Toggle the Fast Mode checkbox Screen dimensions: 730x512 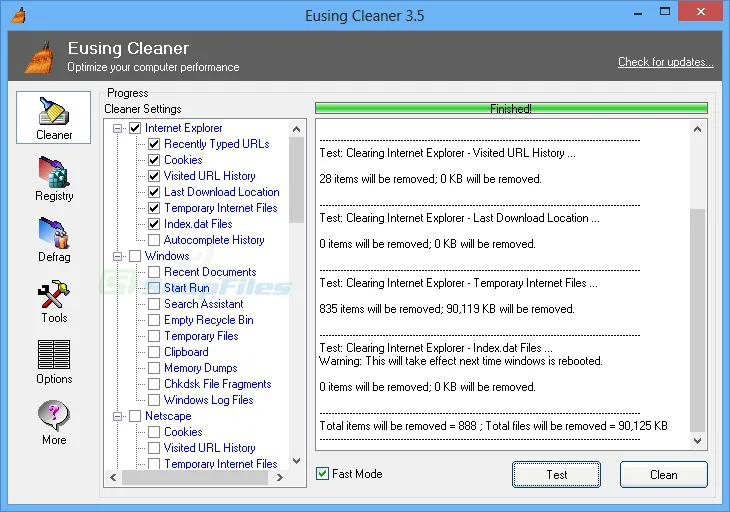click(x=322, y=474)
